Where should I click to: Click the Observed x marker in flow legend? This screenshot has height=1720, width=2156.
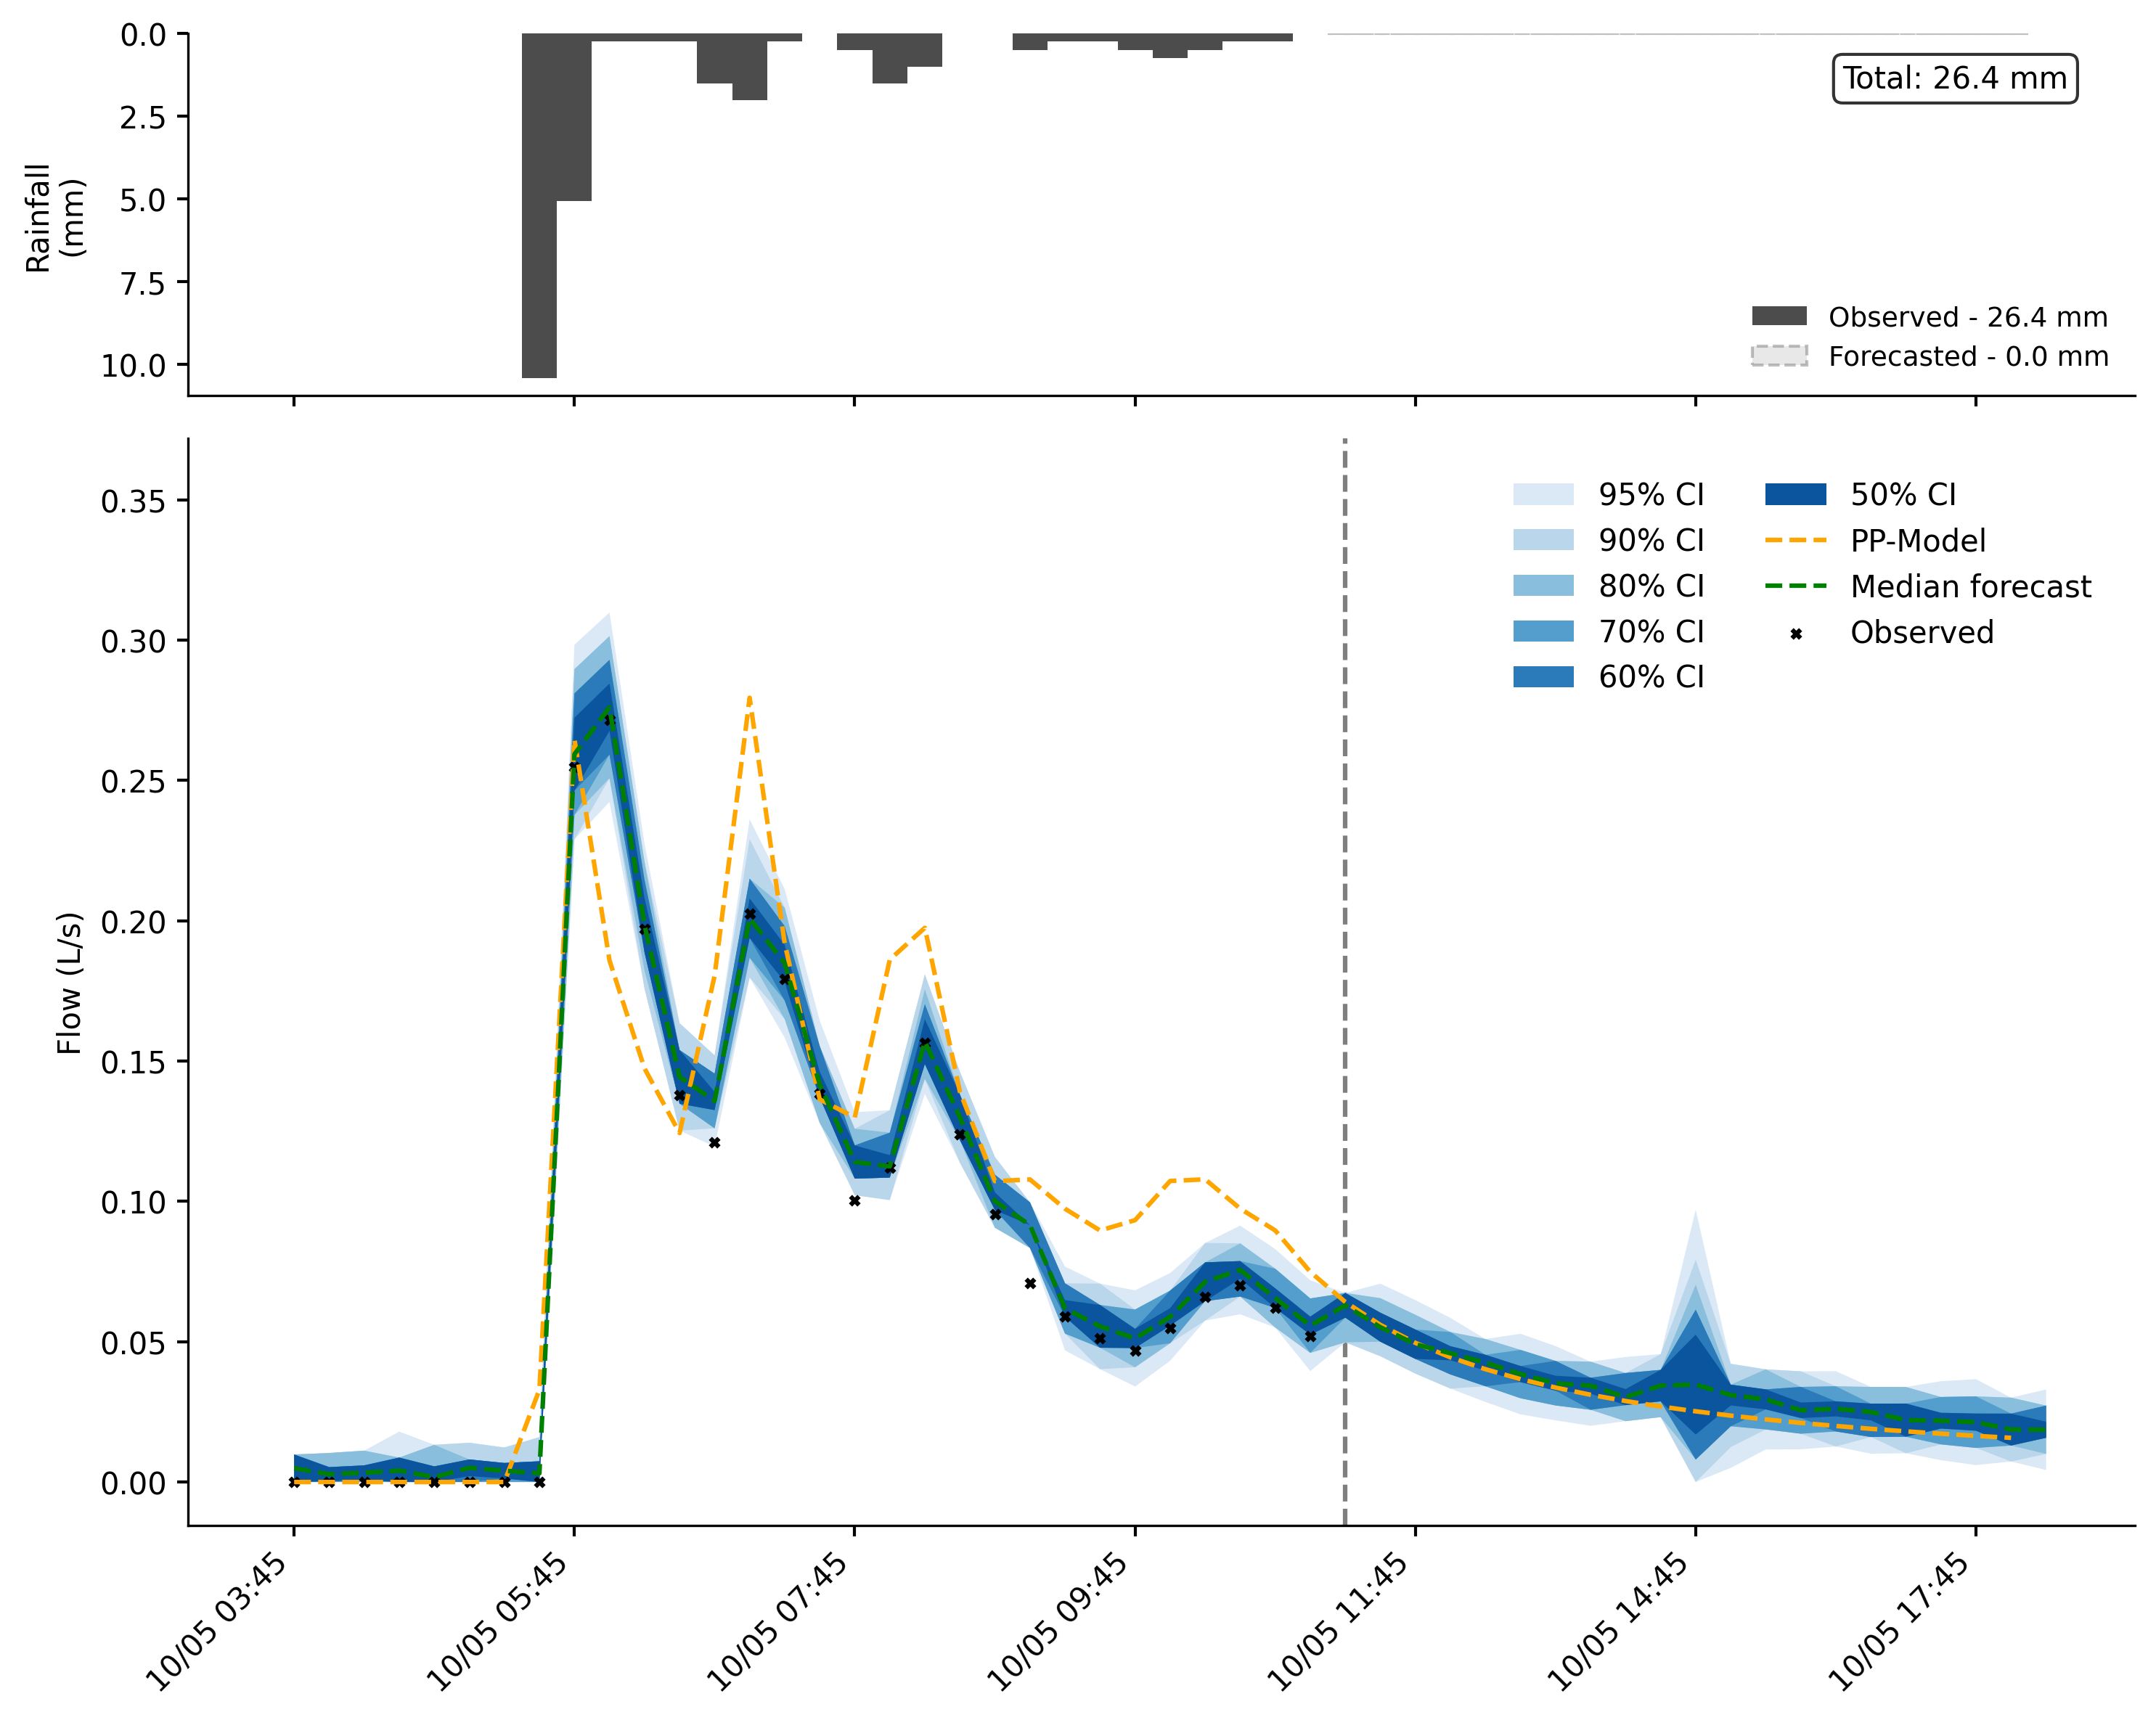[x=1796, y=633]
